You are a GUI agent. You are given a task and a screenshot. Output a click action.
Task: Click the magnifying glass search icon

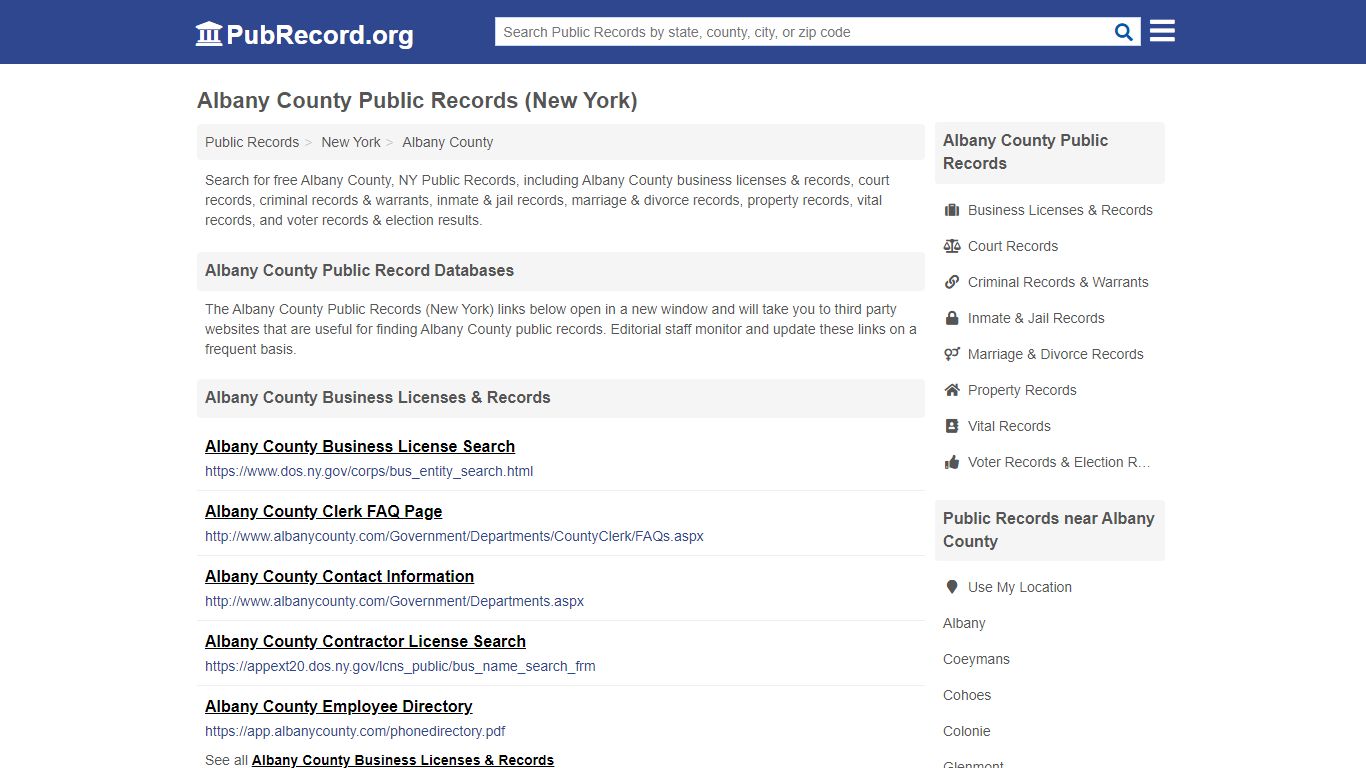[x=1124, y=32]
